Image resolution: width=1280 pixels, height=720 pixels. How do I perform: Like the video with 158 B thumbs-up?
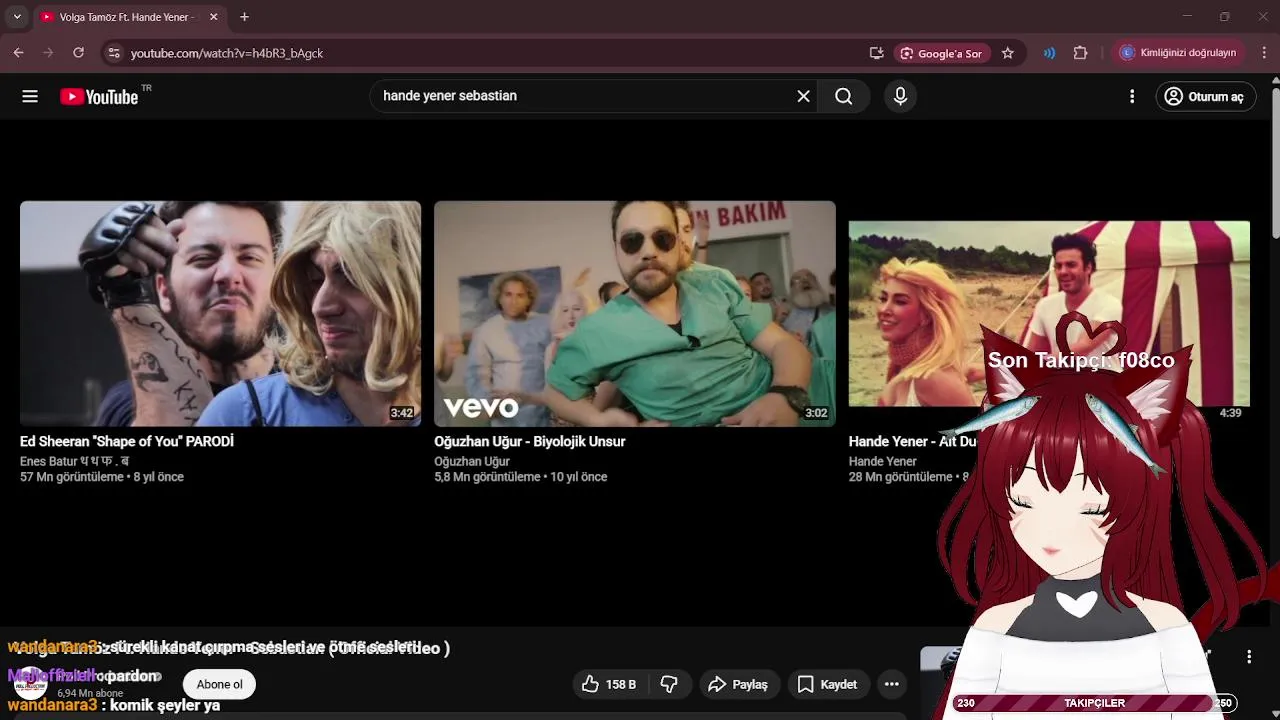pos(609,684)
